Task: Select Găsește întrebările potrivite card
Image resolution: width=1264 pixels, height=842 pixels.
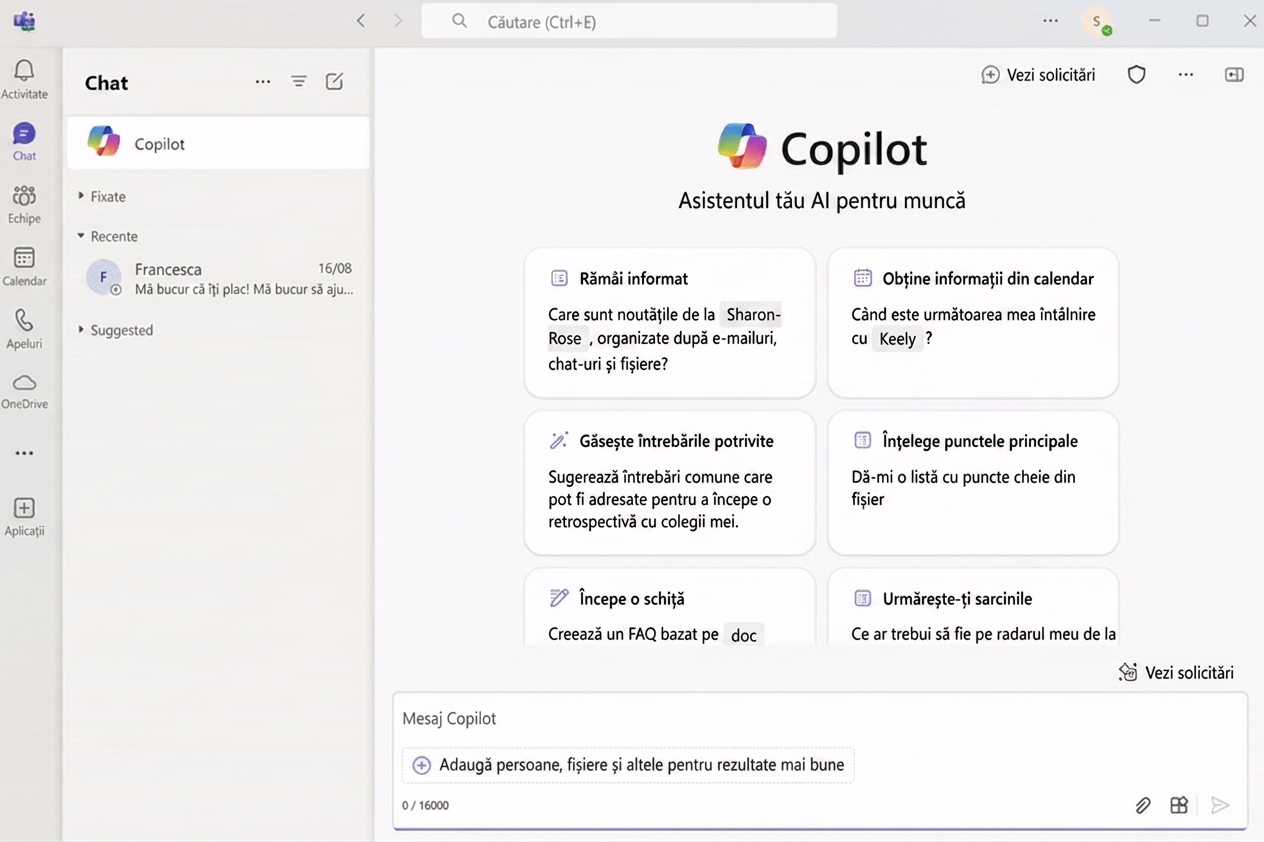Action: coord(670,482)
